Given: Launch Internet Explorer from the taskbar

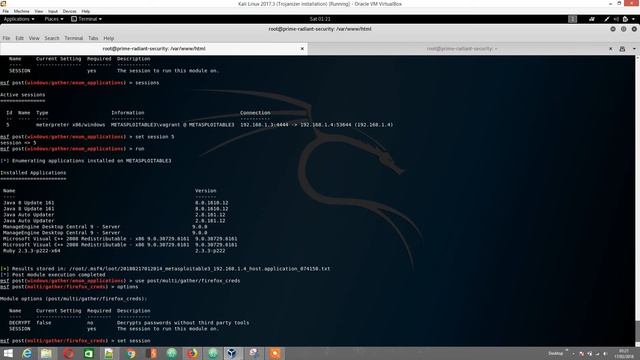Looking at the screenshot, I should 27,353.
